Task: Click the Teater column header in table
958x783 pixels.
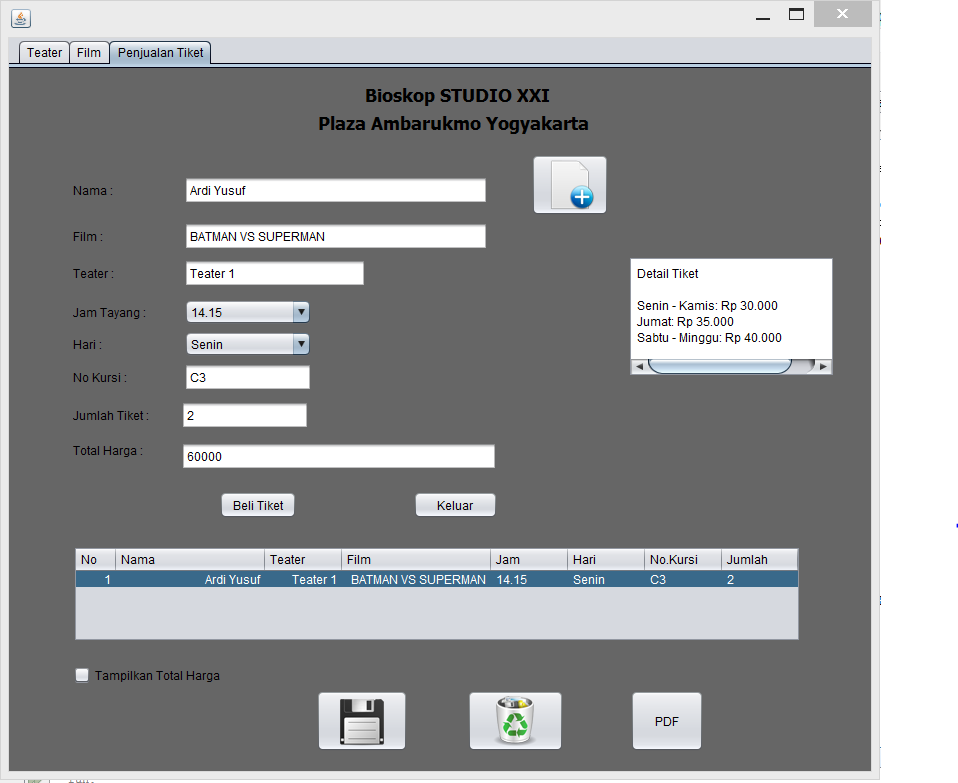Action: (302, 559)
